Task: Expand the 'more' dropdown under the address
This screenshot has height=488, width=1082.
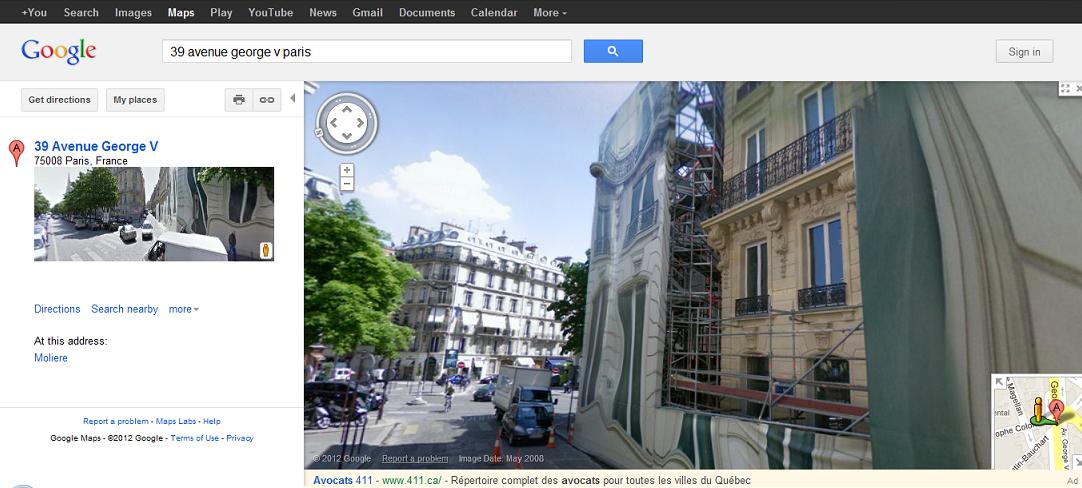Action: [183, 310]
